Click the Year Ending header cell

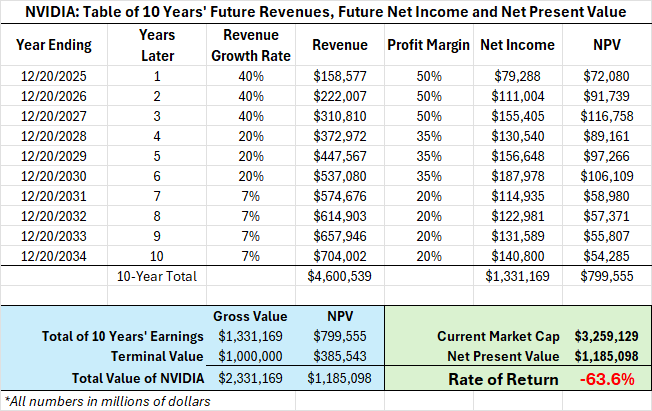55,46
